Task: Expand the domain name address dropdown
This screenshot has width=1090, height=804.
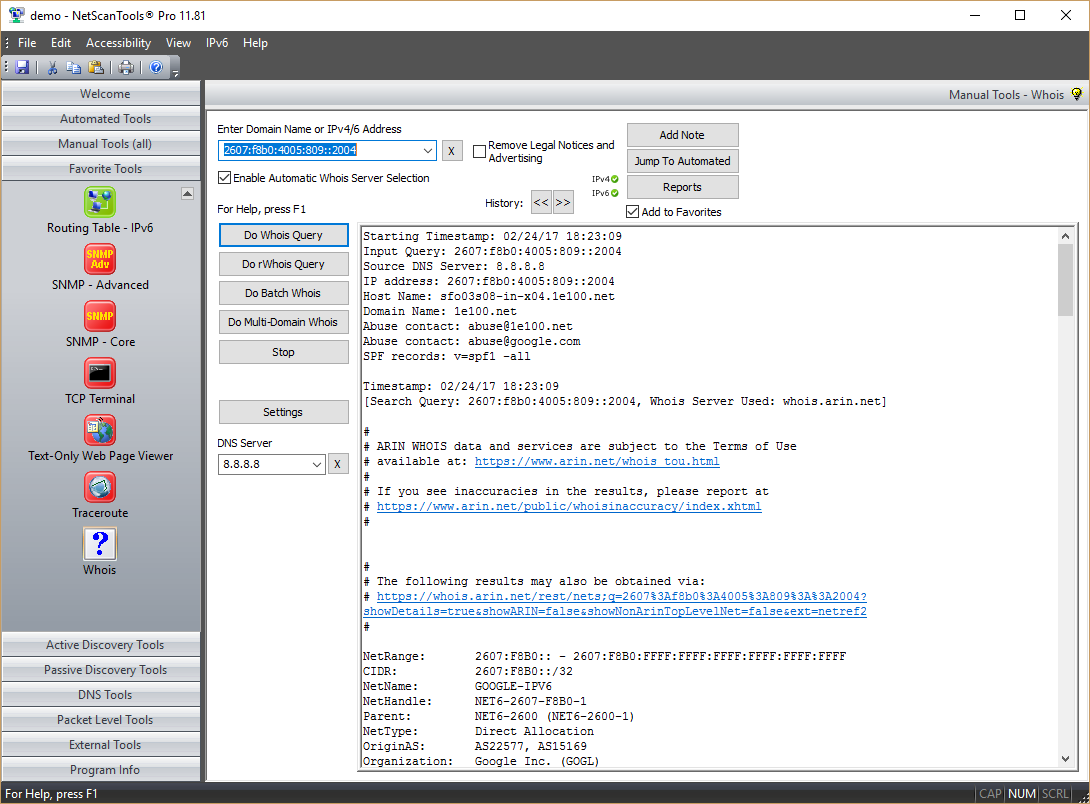Action: coord(428,150)
